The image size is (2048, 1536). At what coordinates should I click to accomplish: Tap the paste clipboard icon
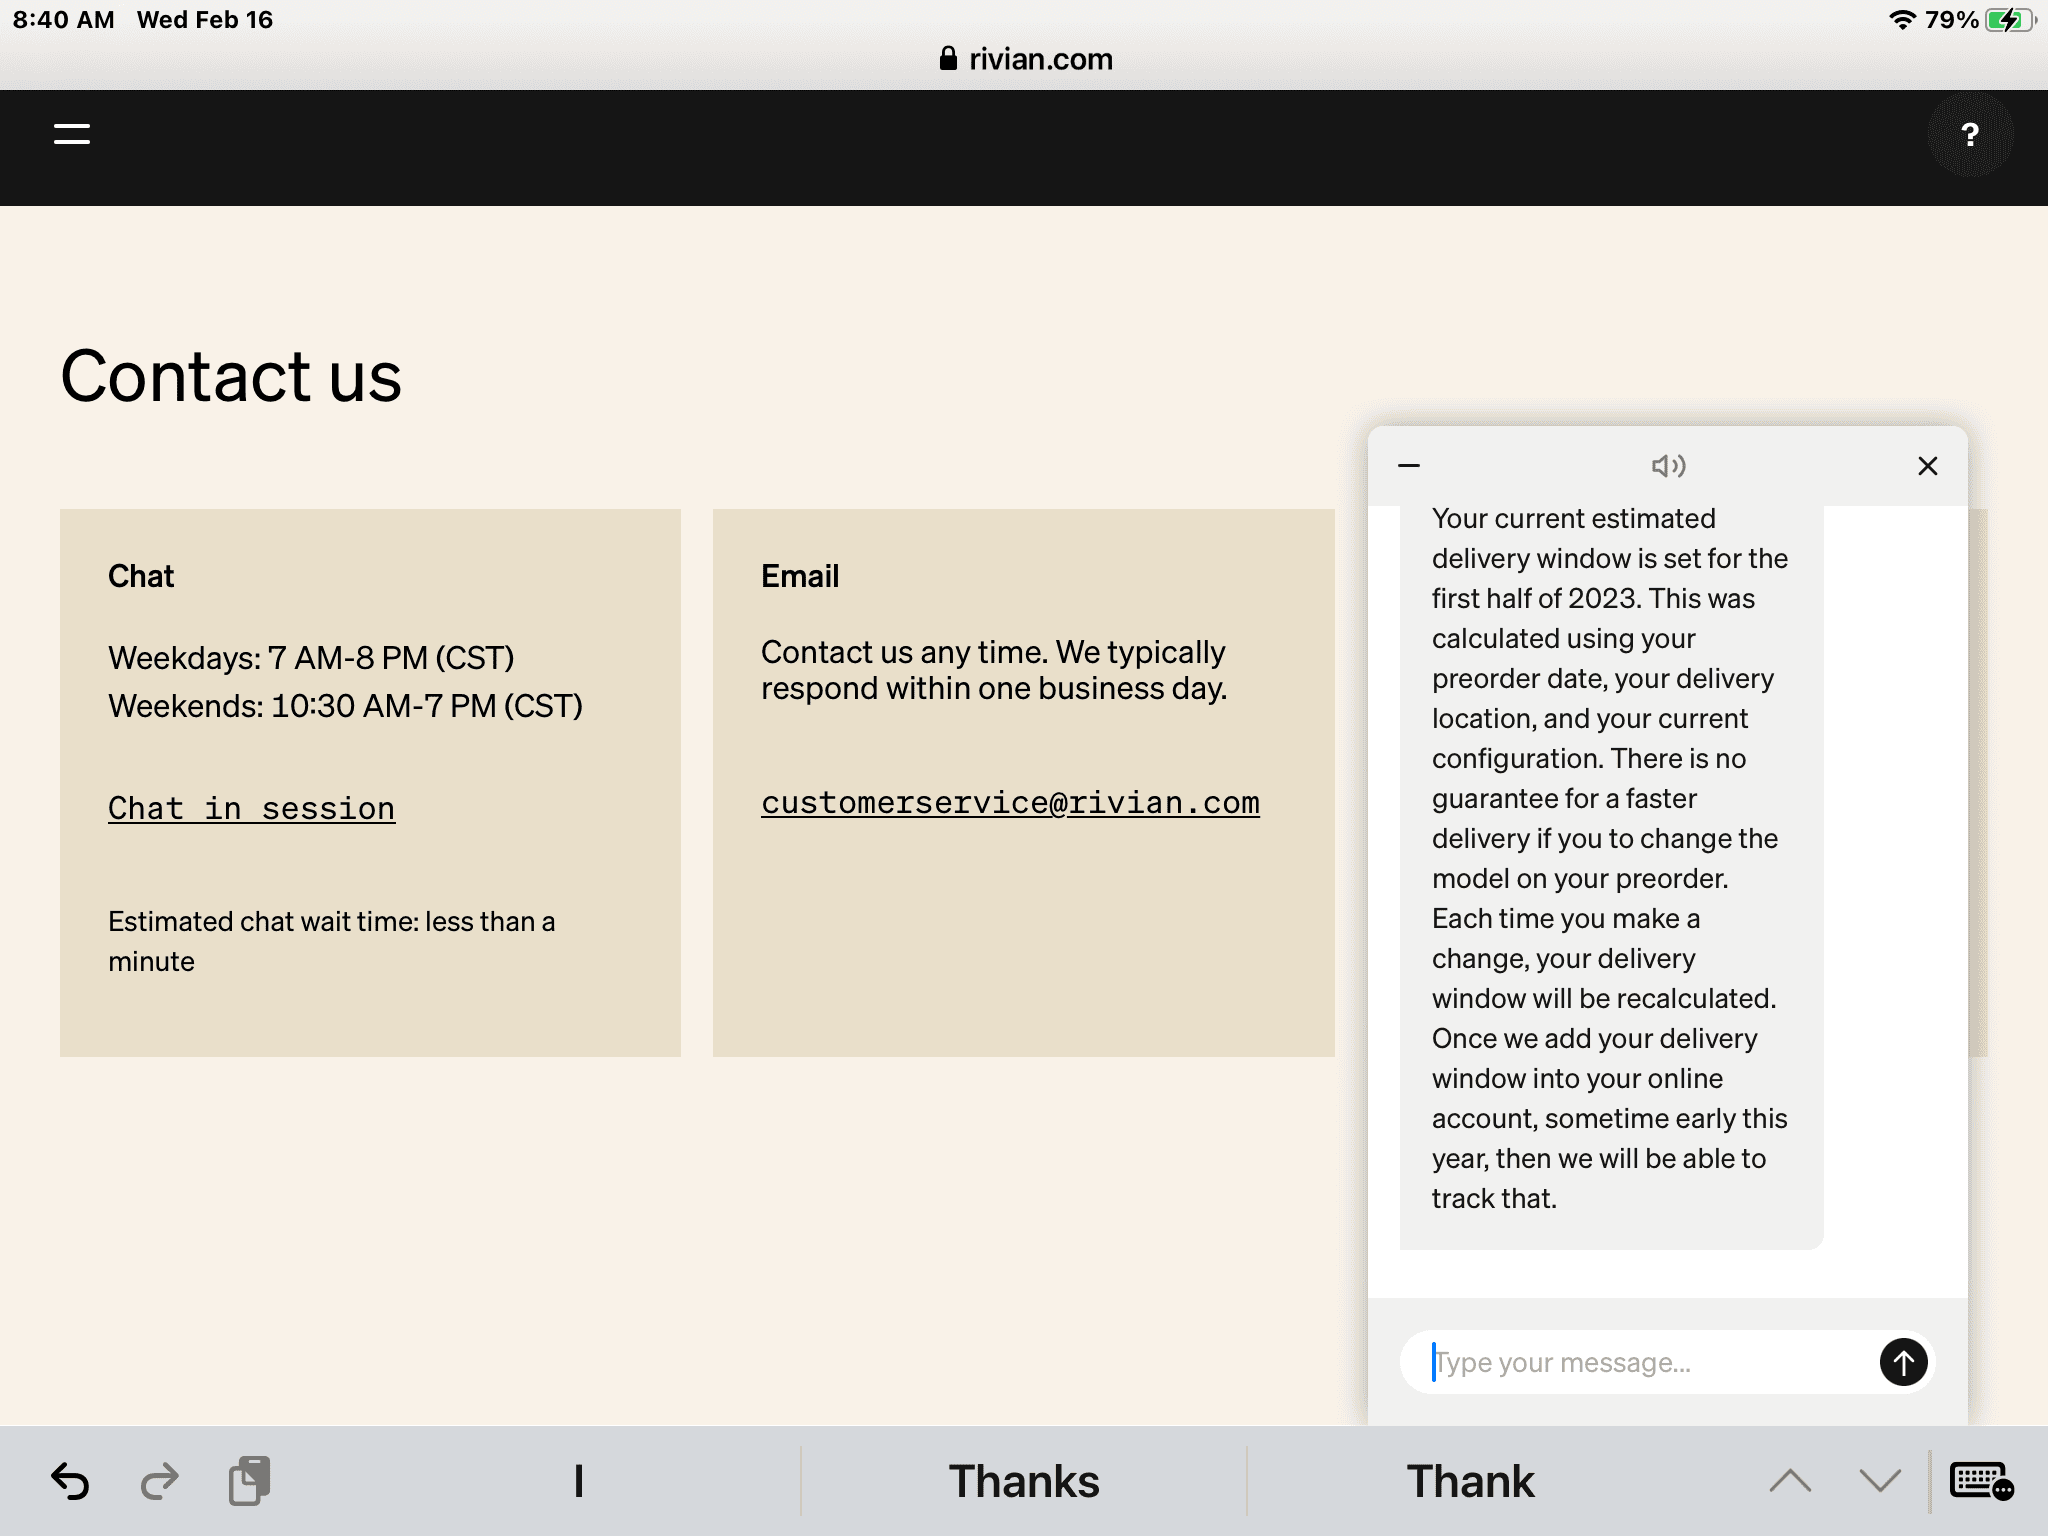click(x=249, y=1481)
